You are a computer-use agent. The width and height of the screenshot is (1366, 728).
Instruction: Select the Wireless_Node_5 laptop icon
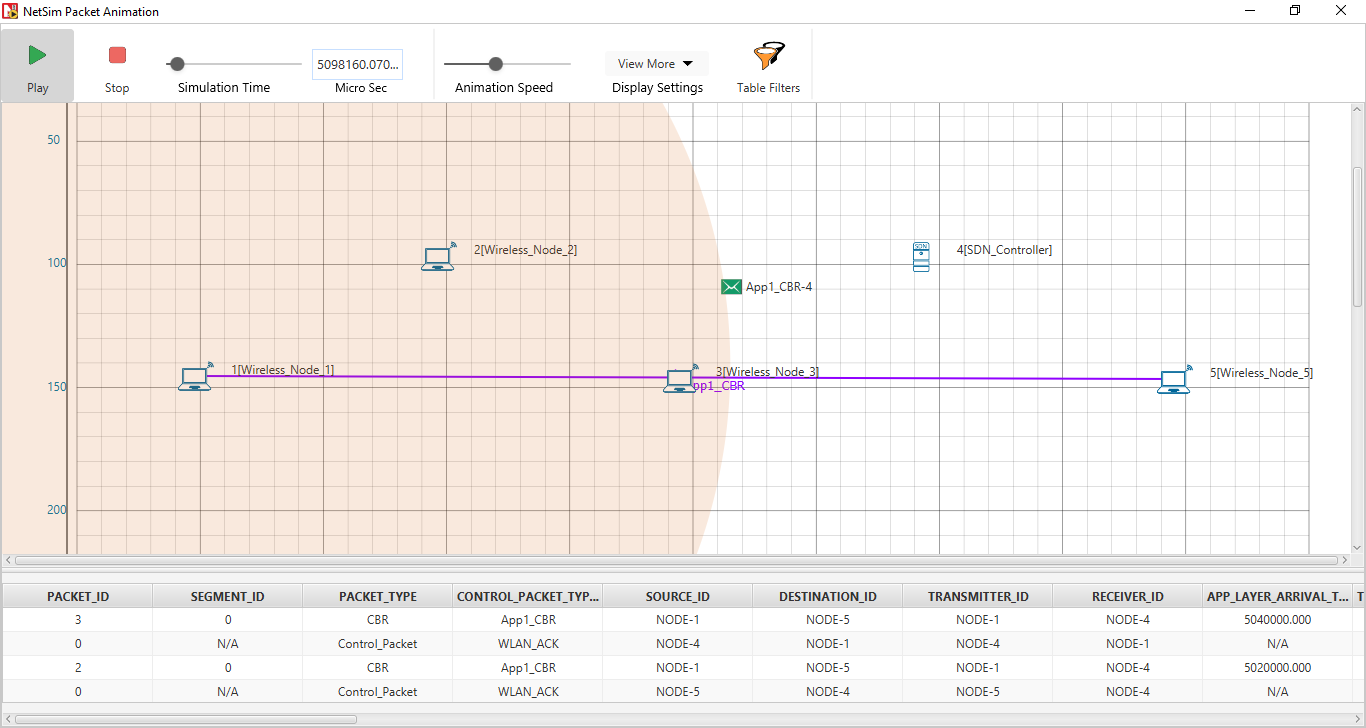[x=1174, y=380]
